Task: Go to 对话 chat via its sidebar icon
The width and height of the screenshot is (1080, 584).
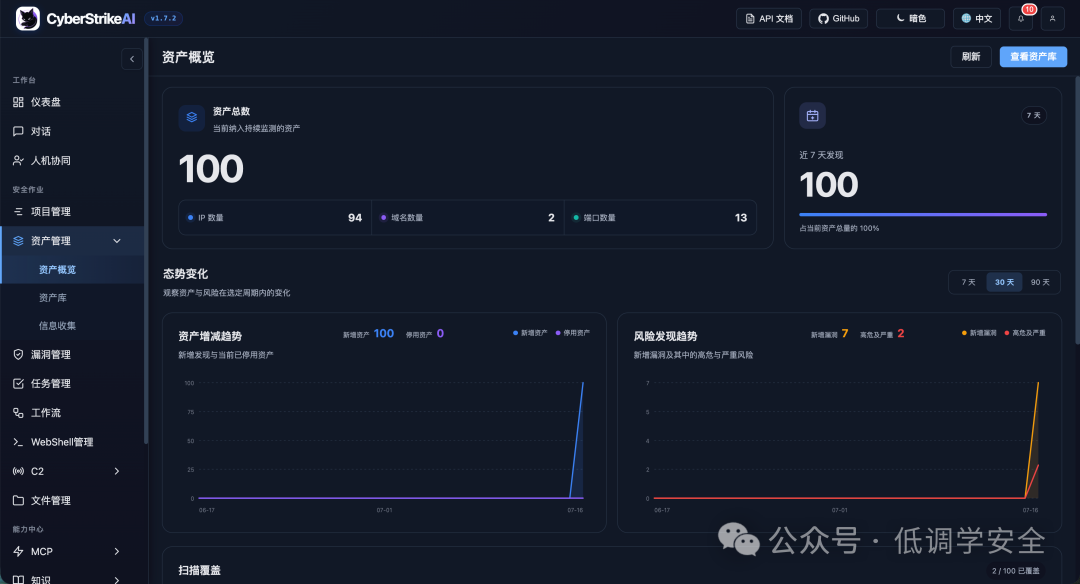Action: point(19,131)
